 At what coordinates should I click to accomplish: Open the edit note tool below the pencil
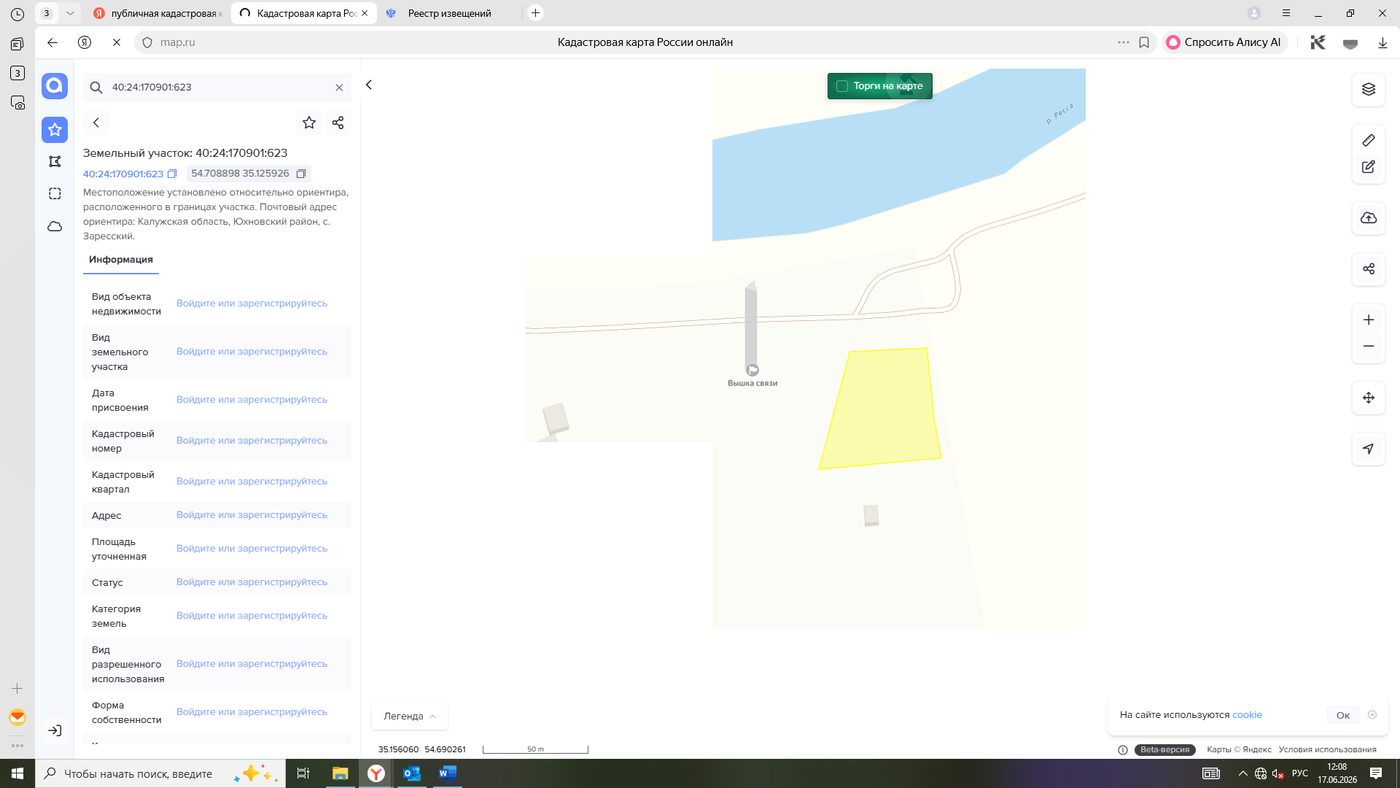(x=1369, y=167)
